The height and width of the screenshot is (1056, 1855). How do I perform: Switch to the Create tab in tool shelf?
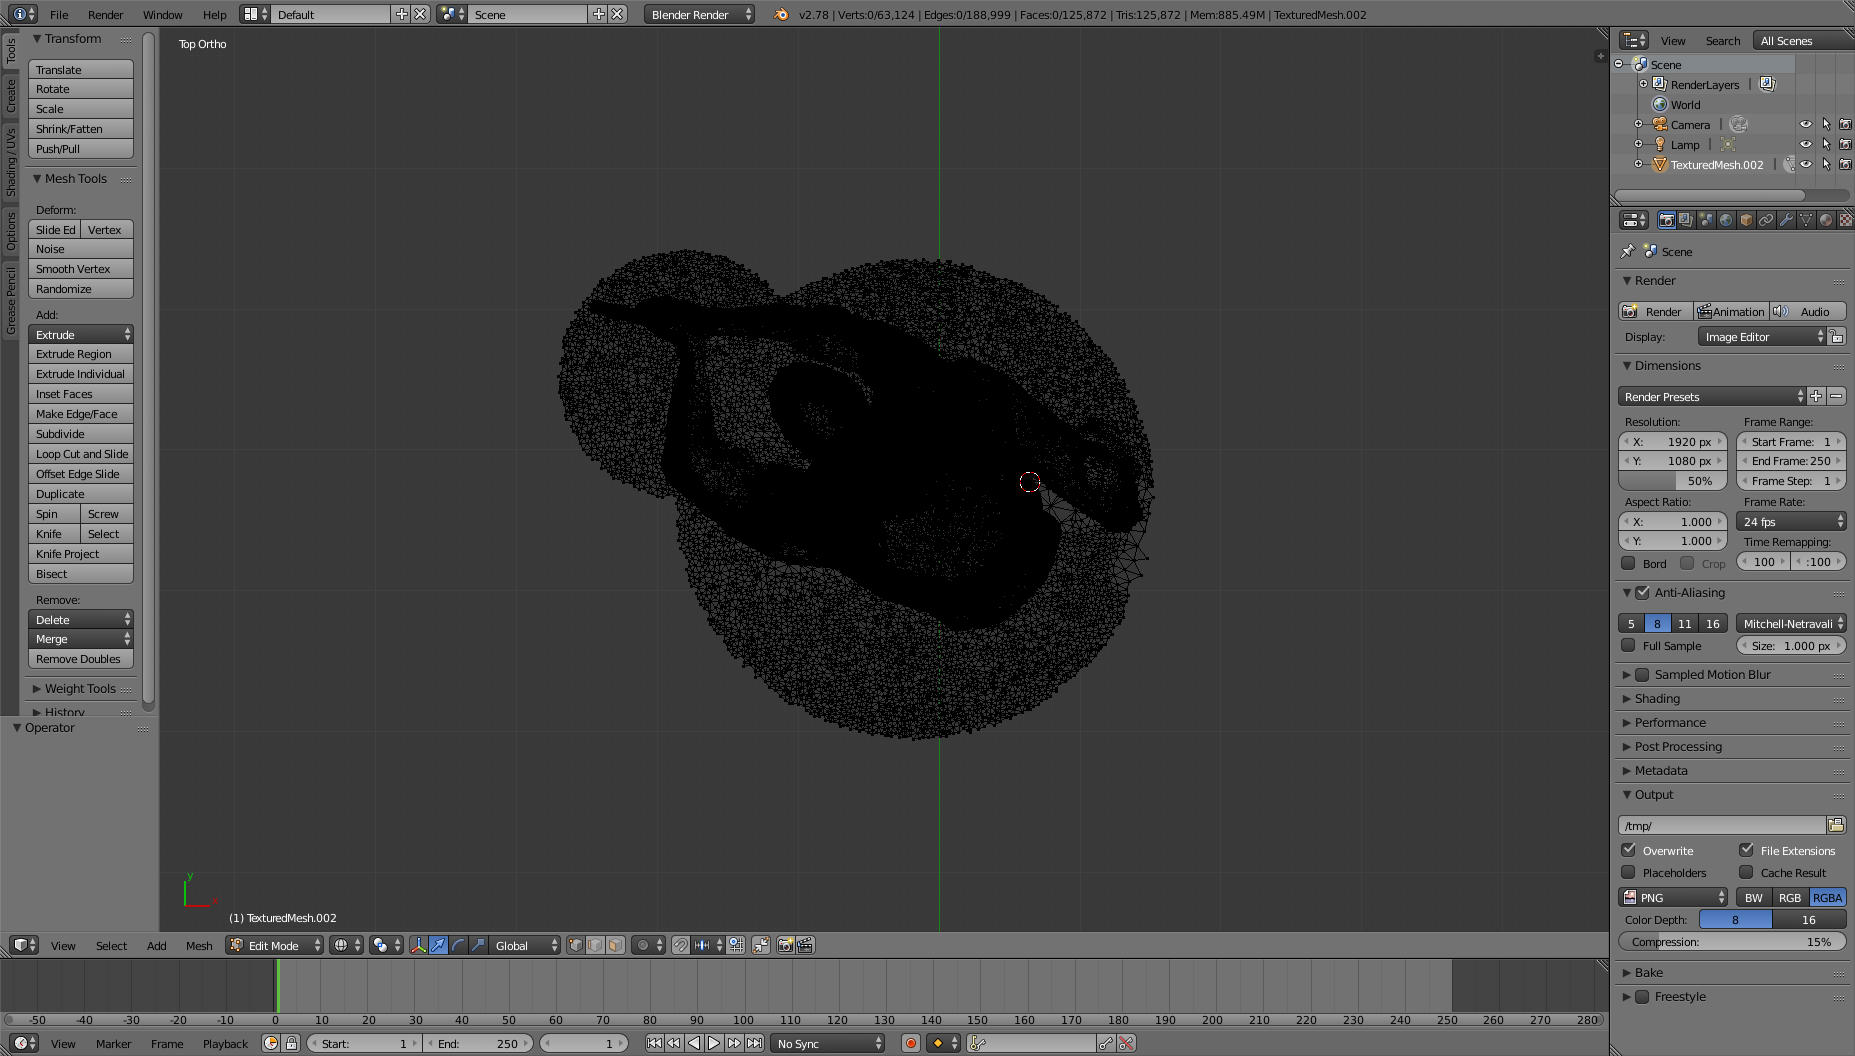point(11,95)
